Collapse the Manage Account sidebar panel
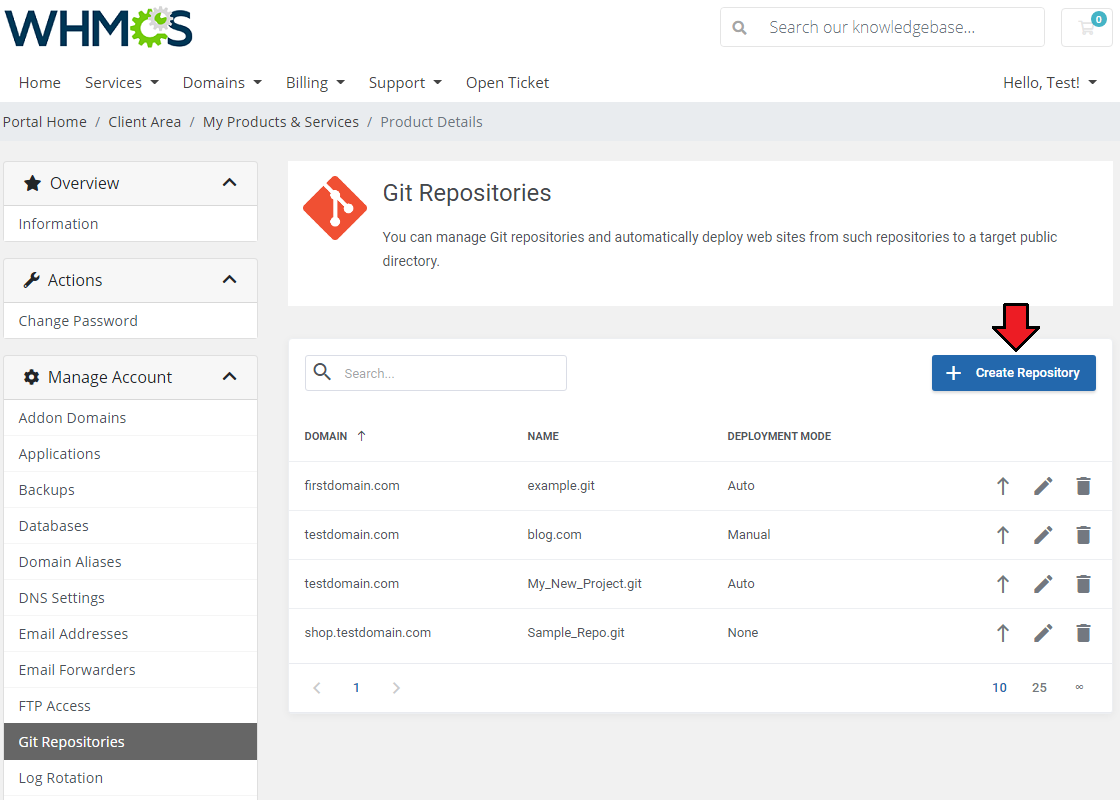1120x800 pixels. [x=229, y=376]
